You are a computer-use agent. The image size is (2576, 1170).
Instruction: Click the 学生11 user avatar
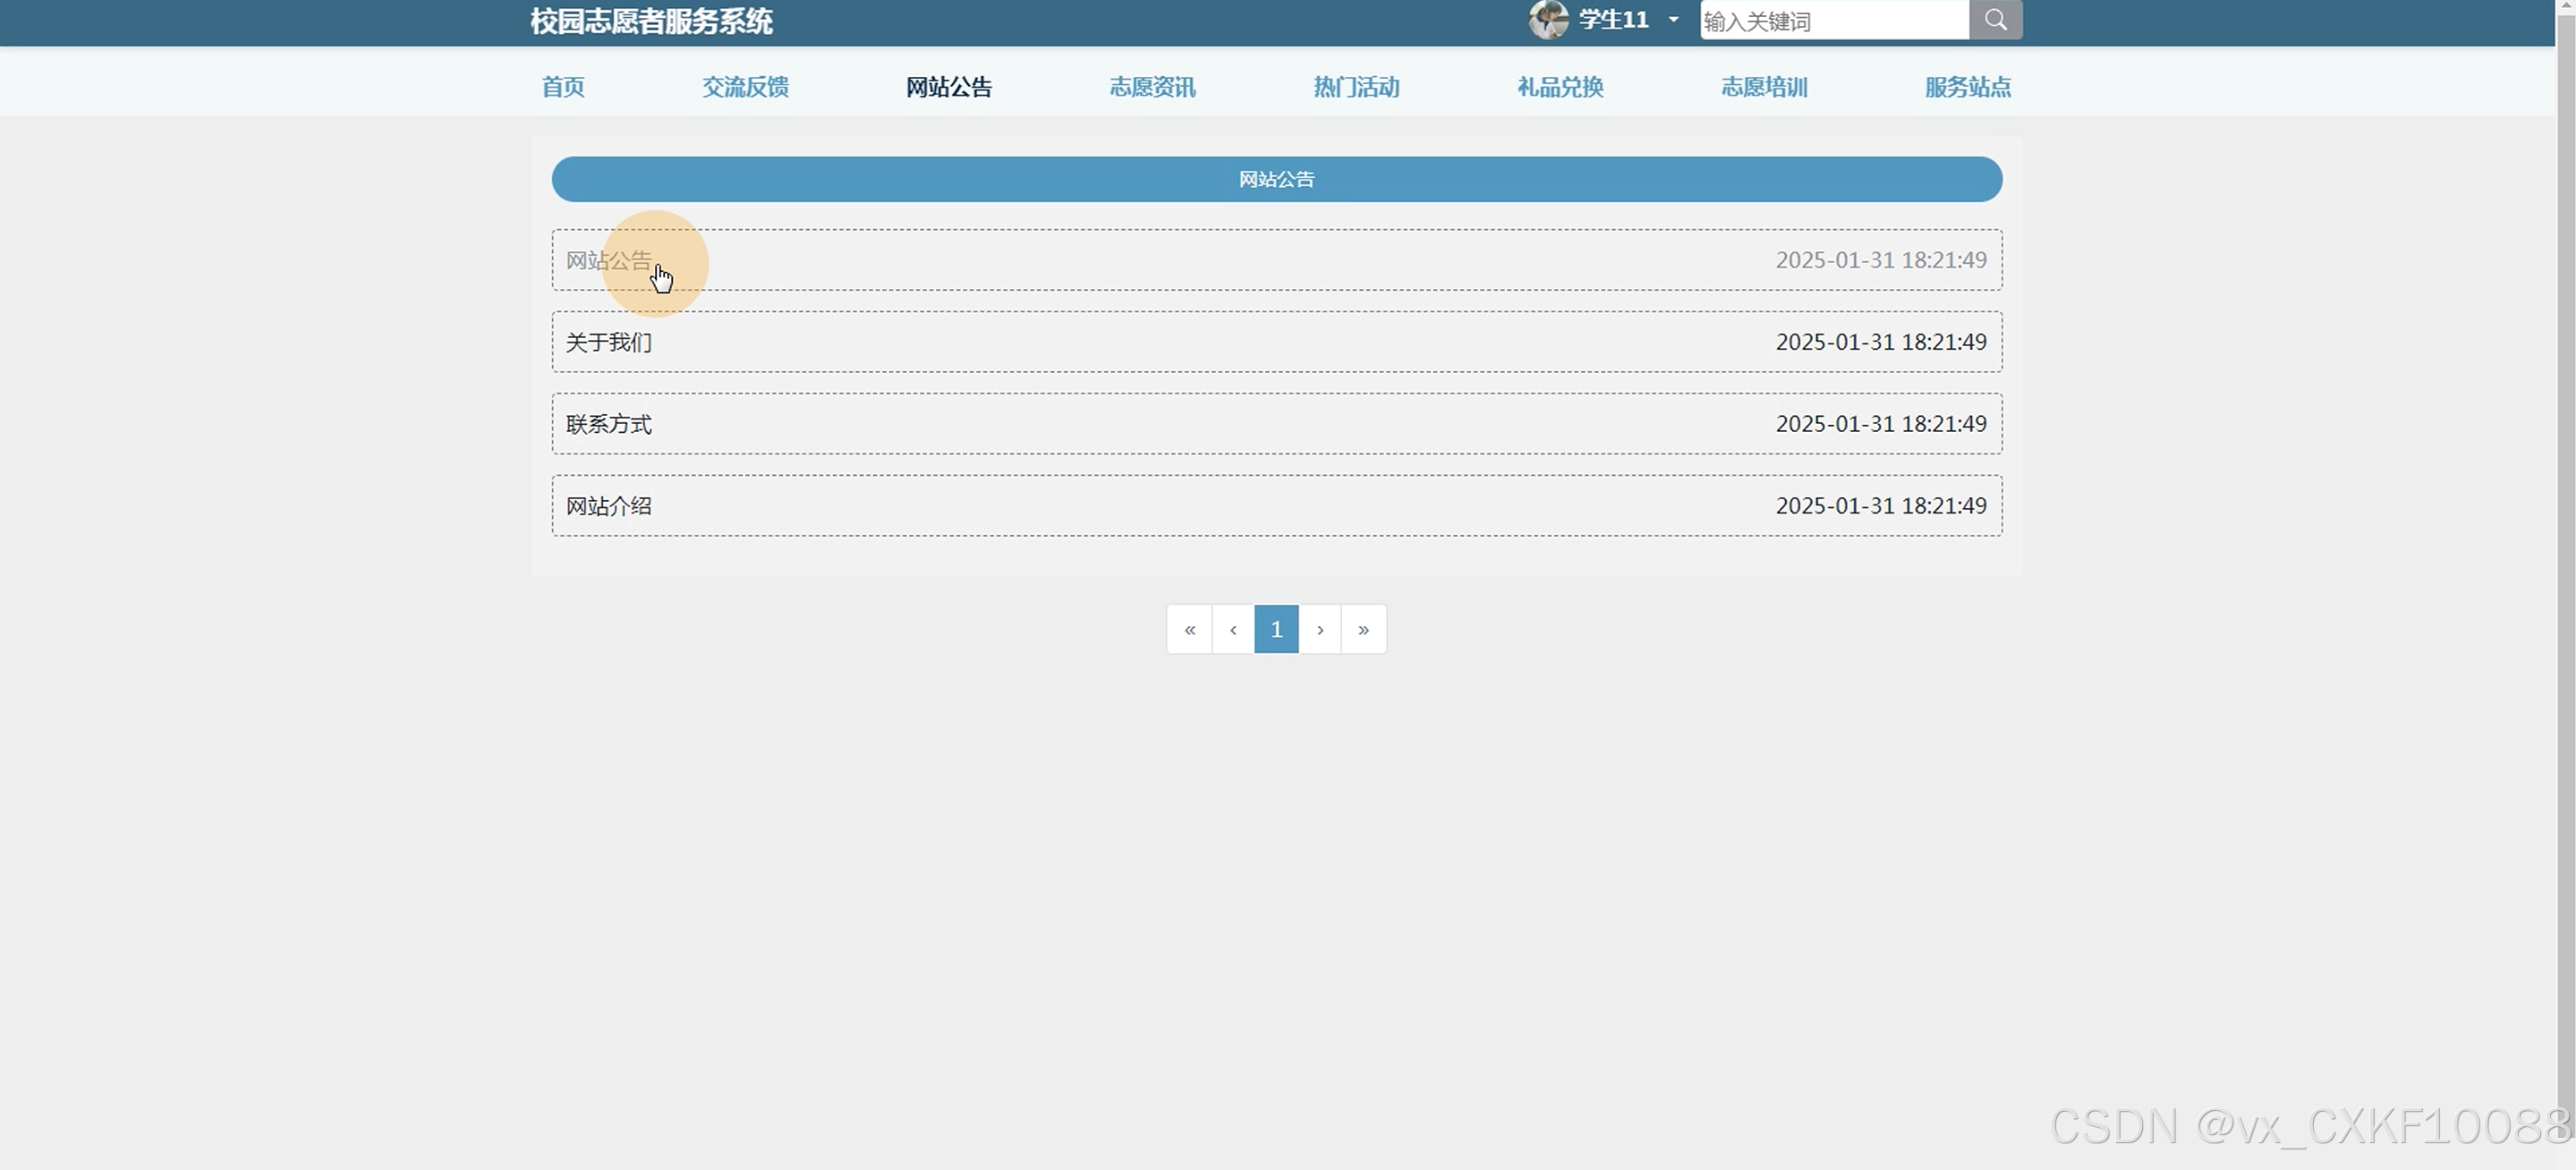pyautogui.click(x=1548, y=20)
